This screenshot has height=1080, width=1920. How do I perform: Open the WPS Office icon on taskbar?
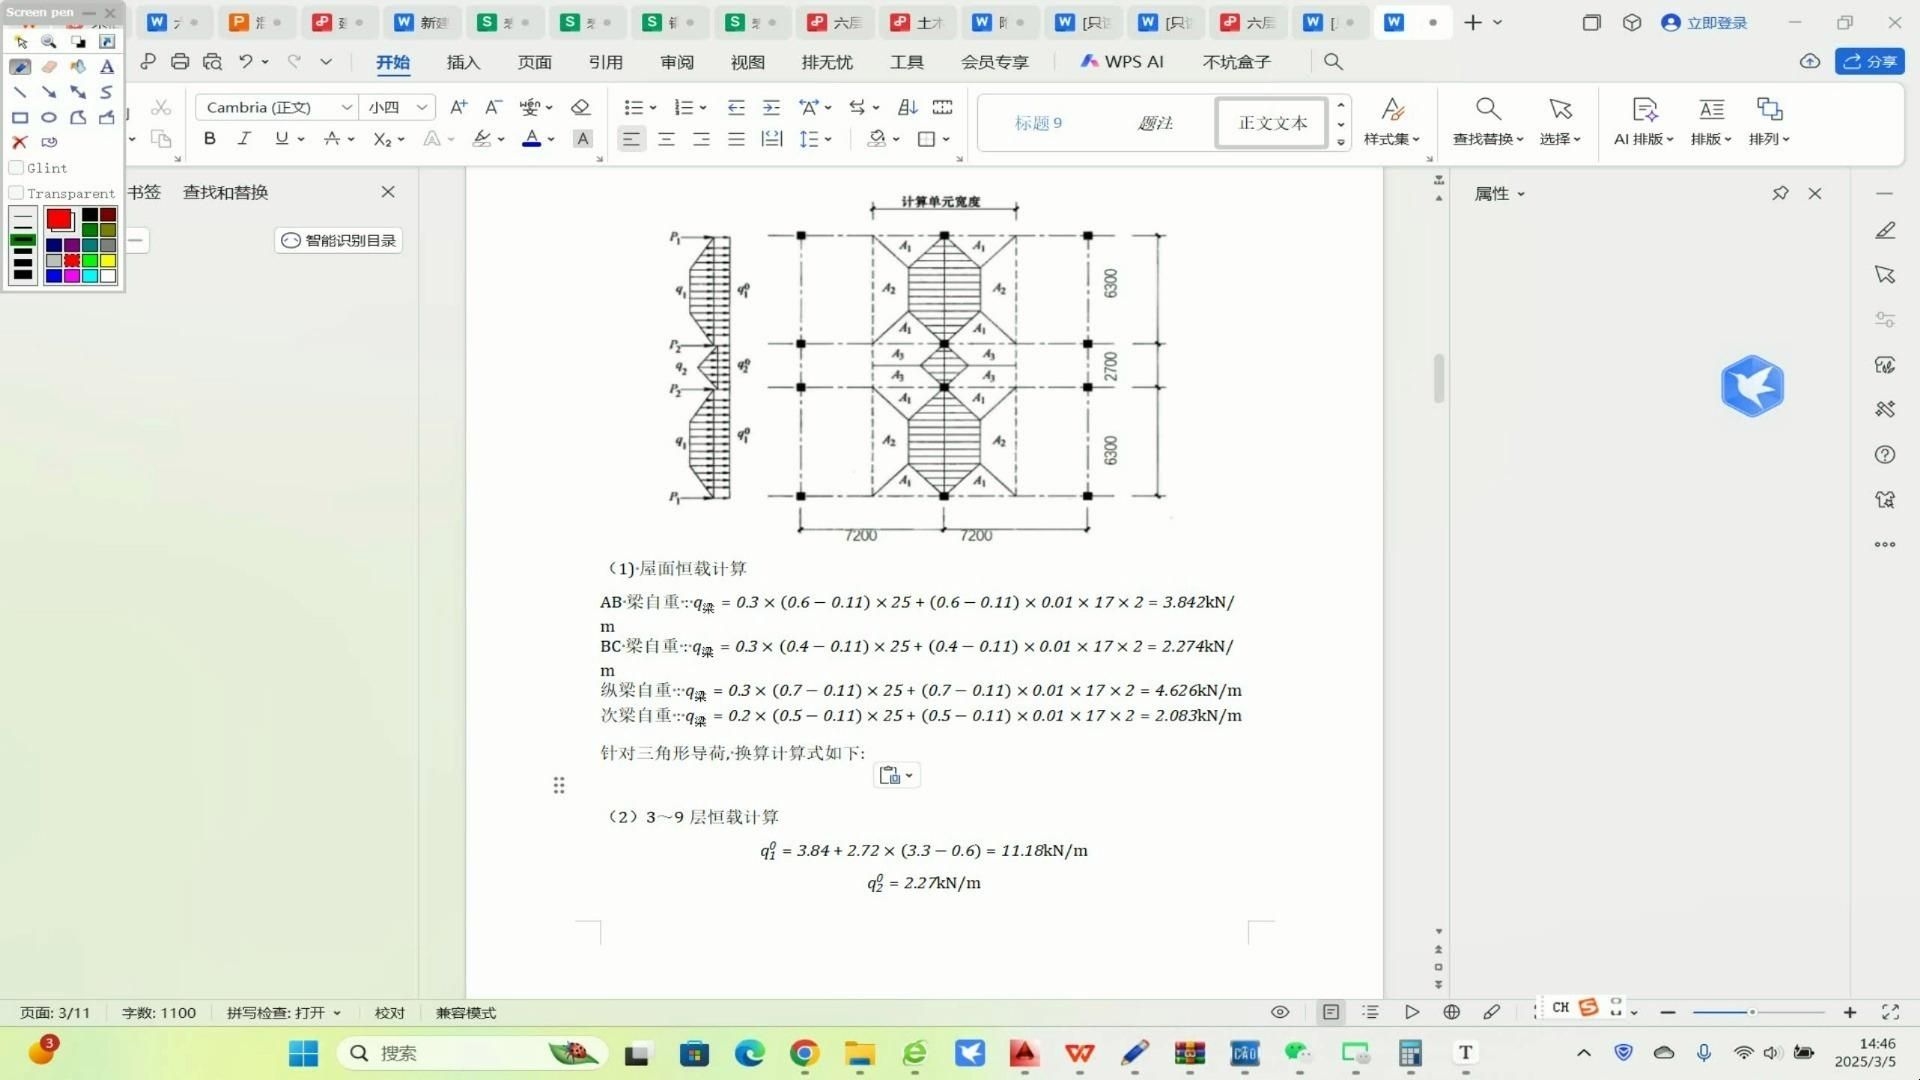tap(1079, 1053)
